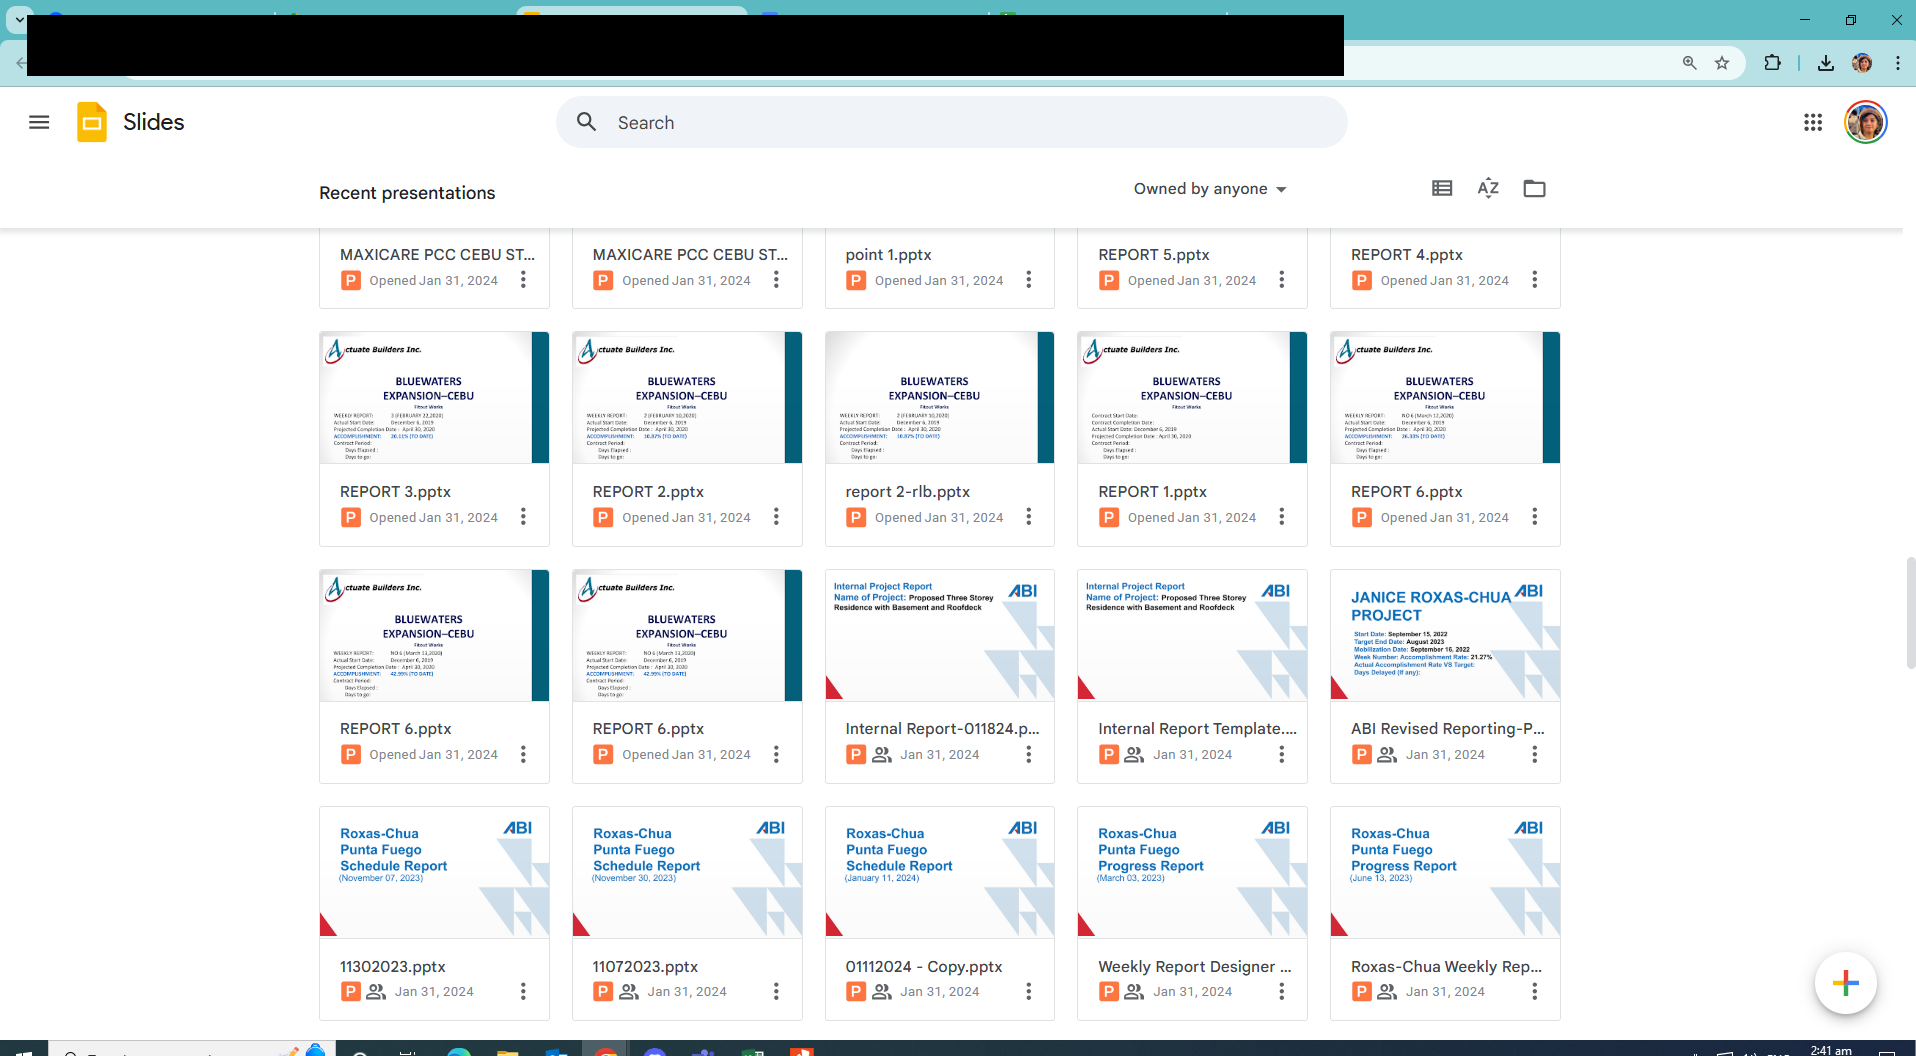Open the REPORT 1.pptx thumbnail
This screenshot has width=1916, height=1056.
point(1192,398)
